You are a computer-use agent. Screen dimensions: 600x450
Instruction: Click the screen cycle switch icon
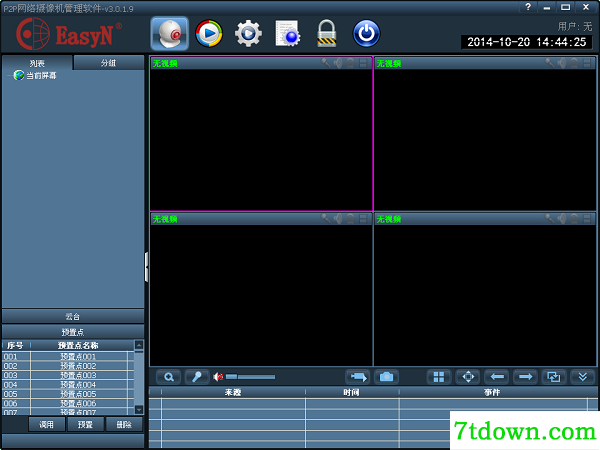pyautogui.click(x=554, y=377)
